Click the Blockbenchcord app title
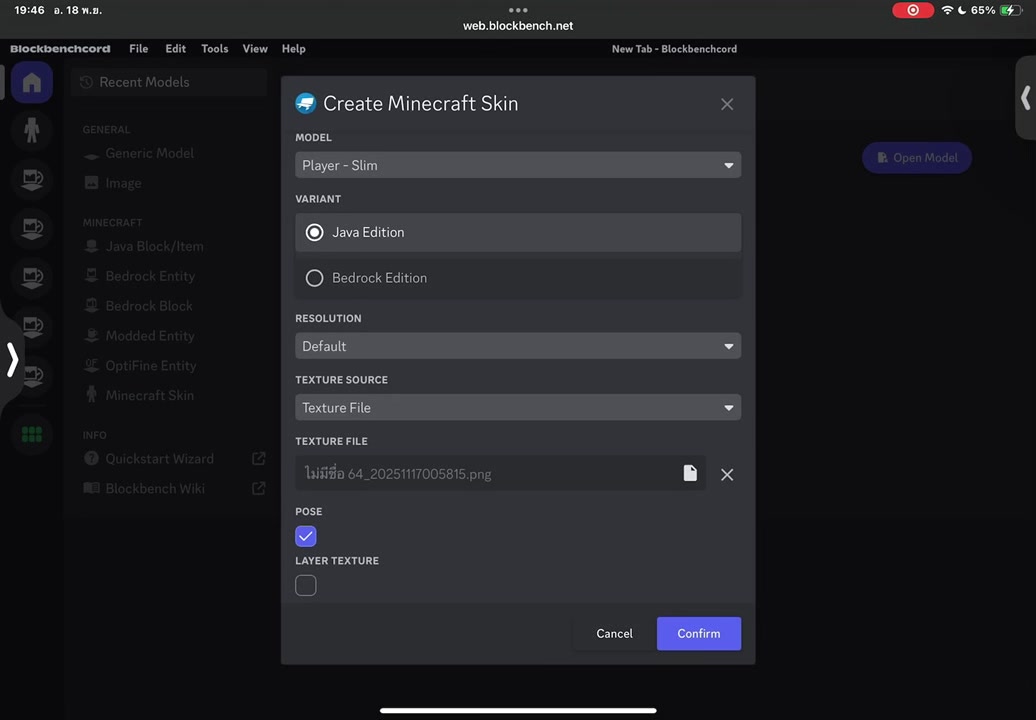Viewport: 1036px width, 720px height. click(60, 49)
